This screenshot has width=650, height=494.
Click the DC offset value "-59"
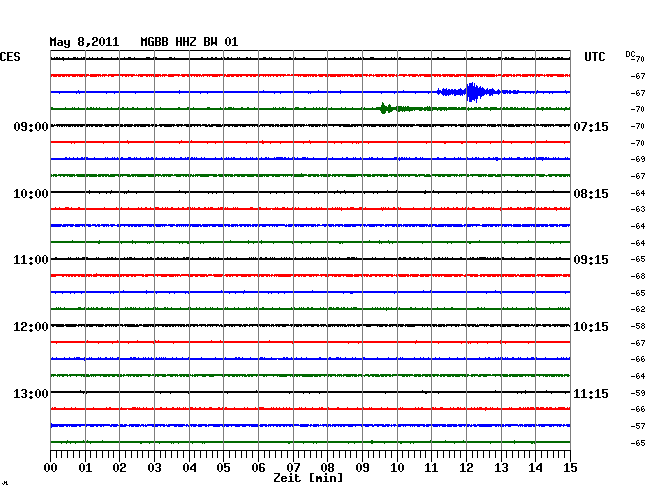click(638, 393)
